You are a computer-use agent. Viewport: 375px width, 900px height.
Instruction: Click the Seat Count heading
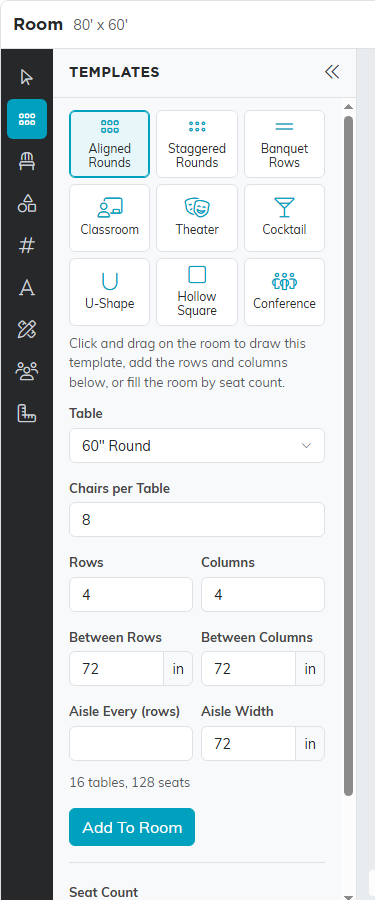pos(103,892)
